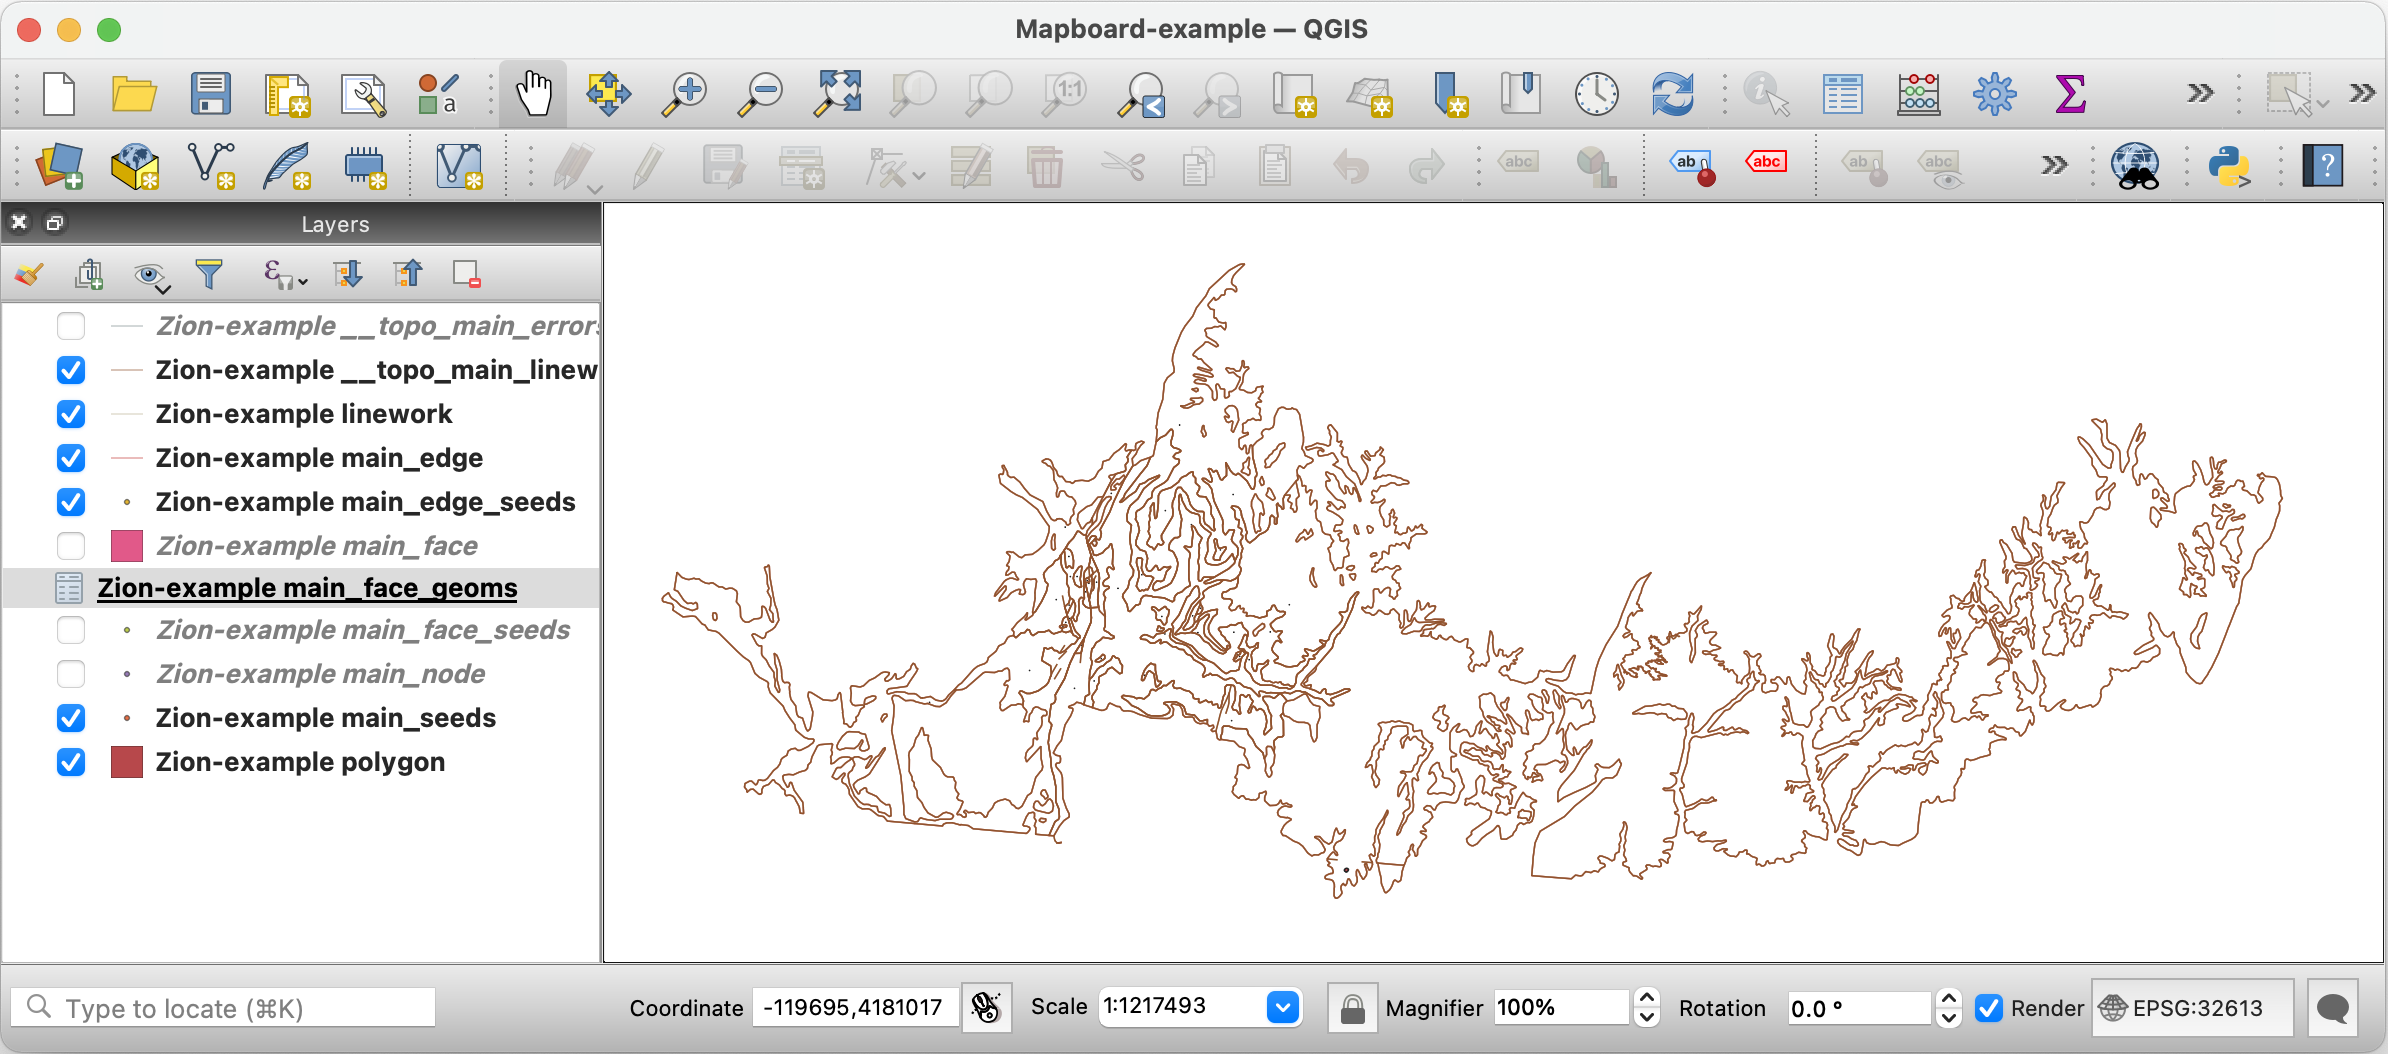Image resolution: width=2388 pixels, height=1054 pixels.
Task: Open the attribute table icon
Action: [1842, 94]
